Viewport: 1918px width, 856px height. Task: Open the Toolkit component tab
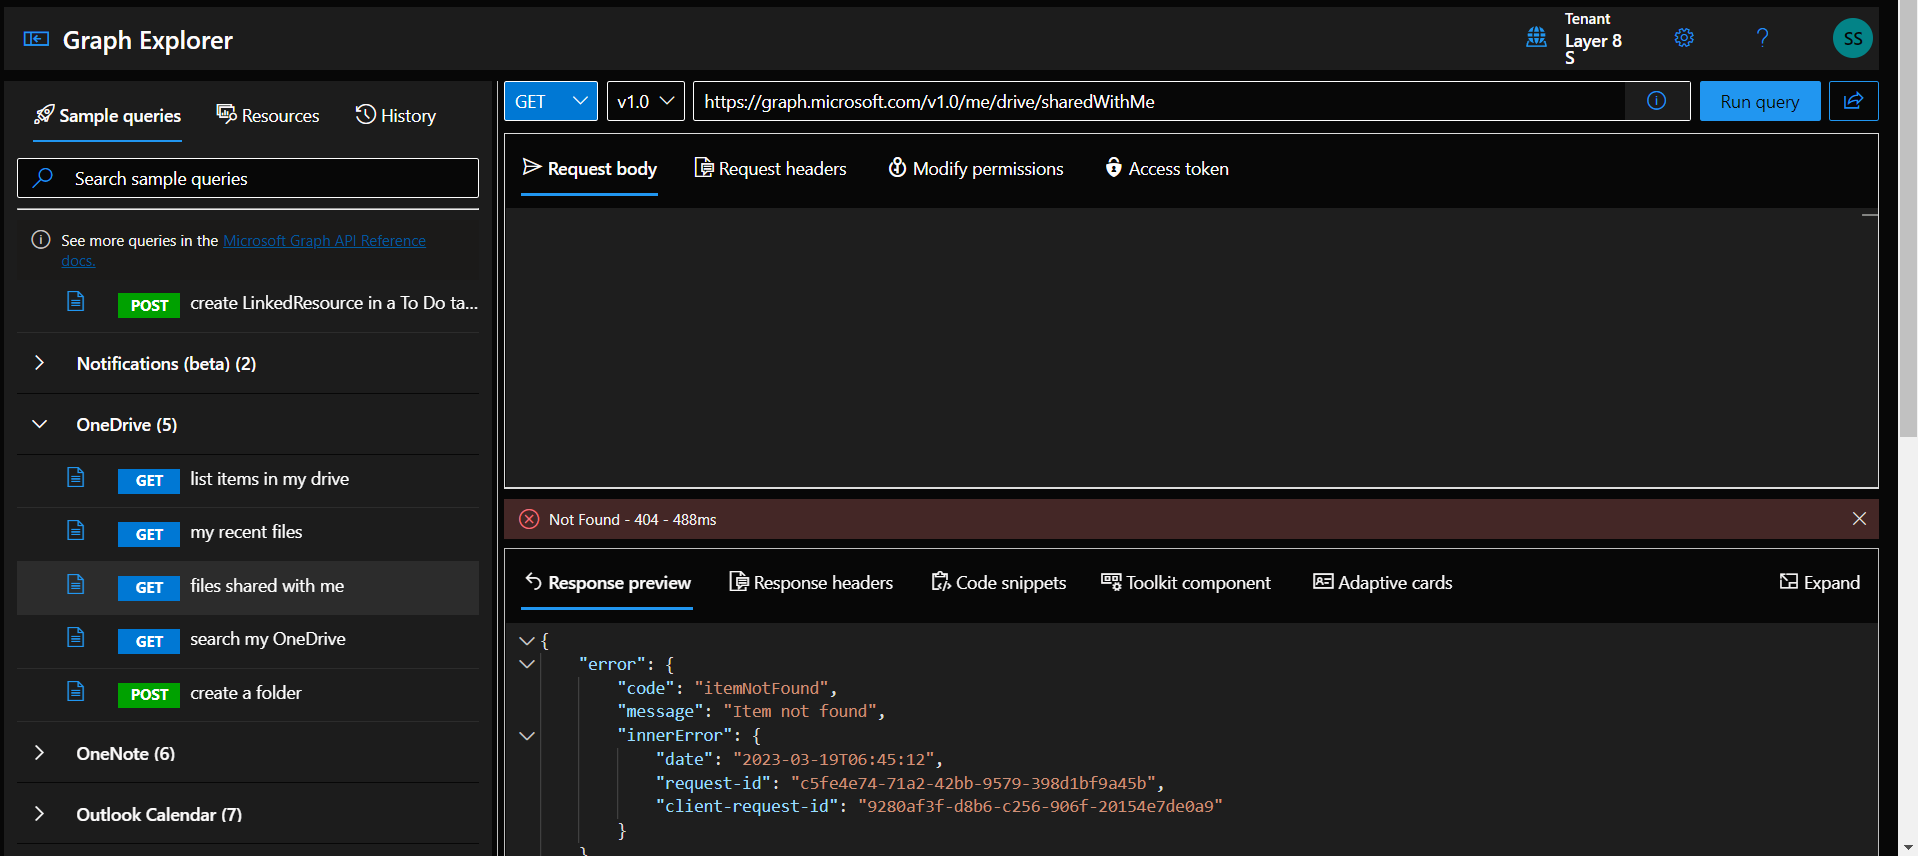(1186, 583)
